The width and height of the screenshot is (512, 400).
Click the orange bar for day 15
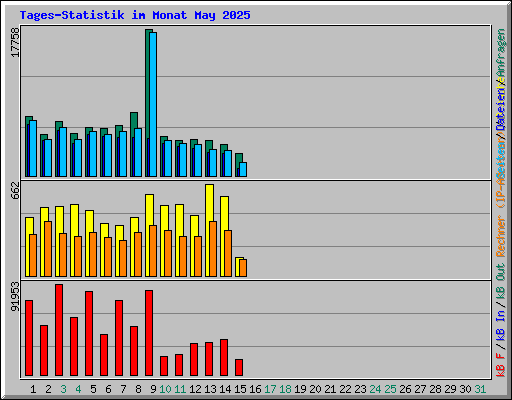tap(243, 268)
